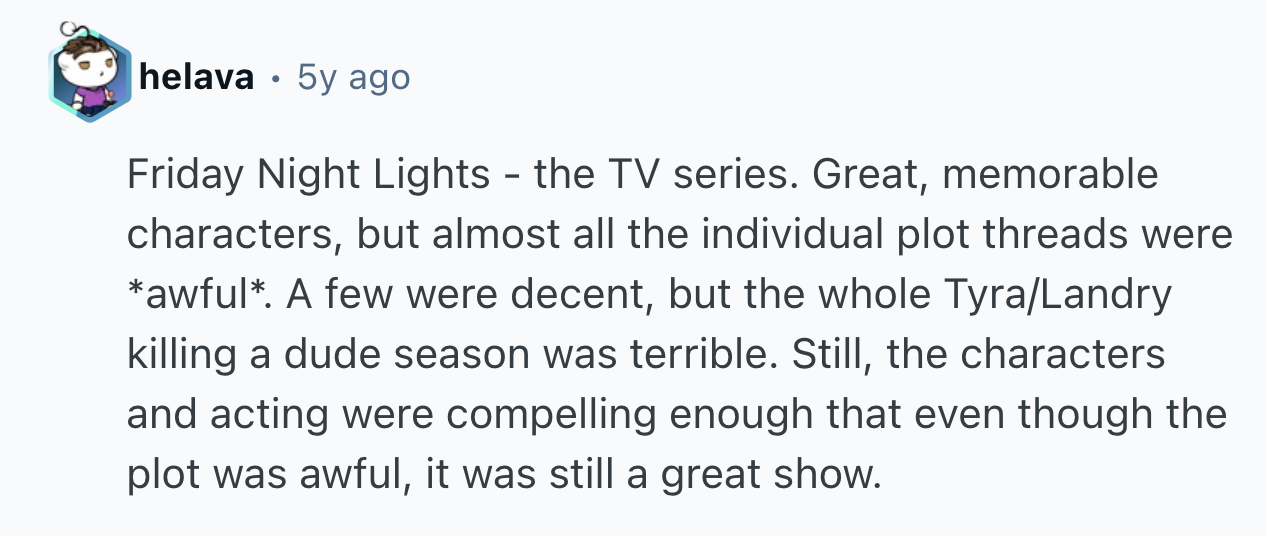Open the helava username profile link

coord(197,77)
